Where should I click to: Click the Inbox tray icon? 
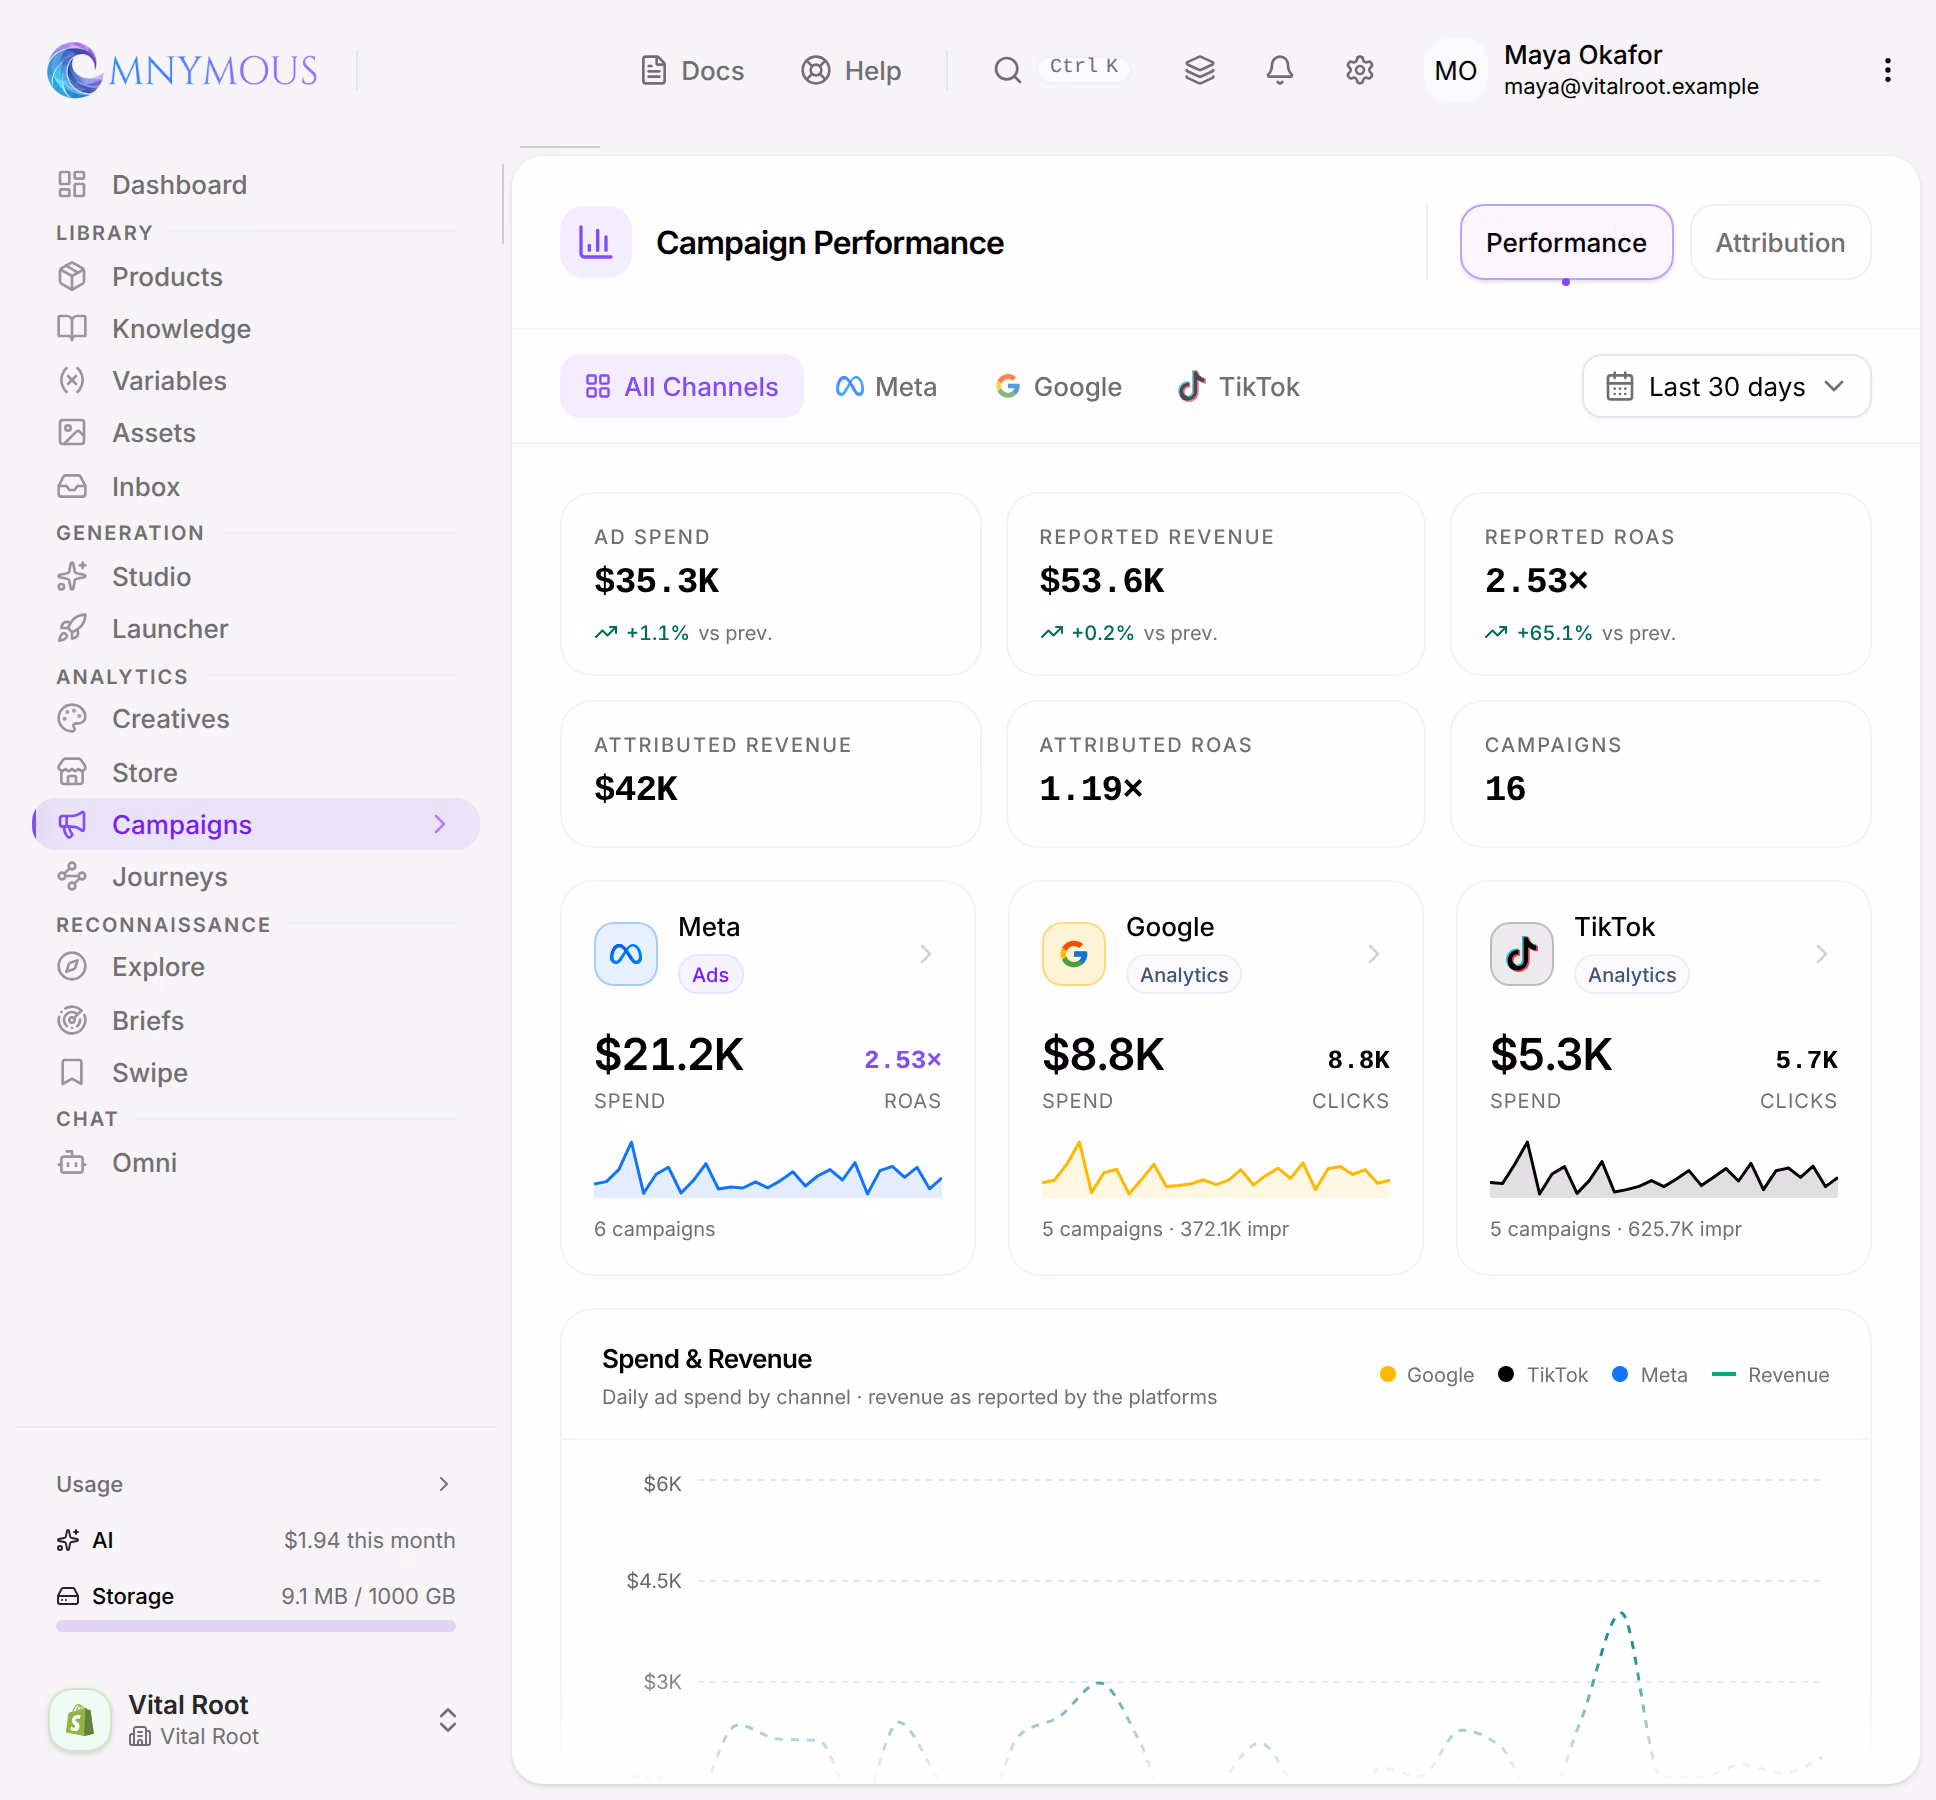tap(72, 486)
